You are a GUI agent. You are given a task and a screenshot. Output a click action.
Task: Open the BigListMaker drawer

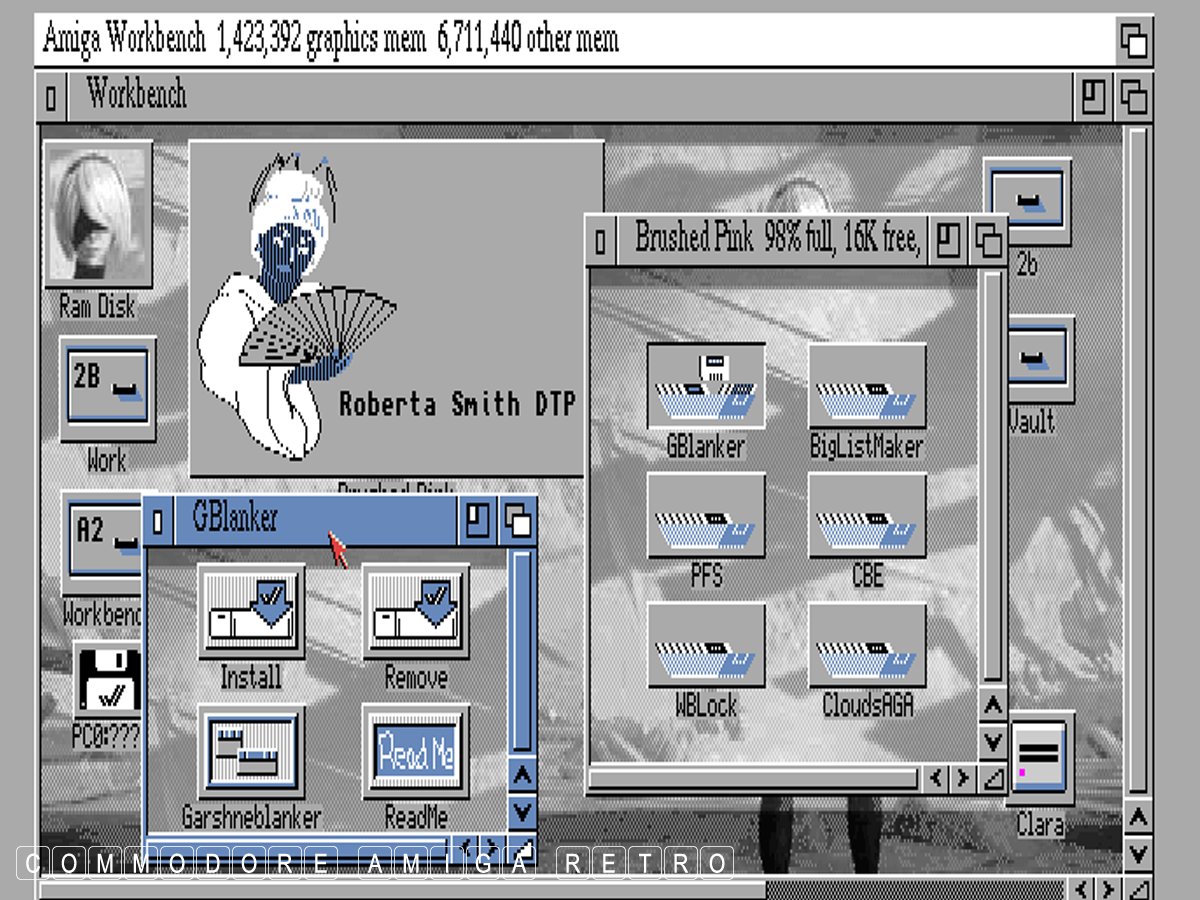coord(866,387)
